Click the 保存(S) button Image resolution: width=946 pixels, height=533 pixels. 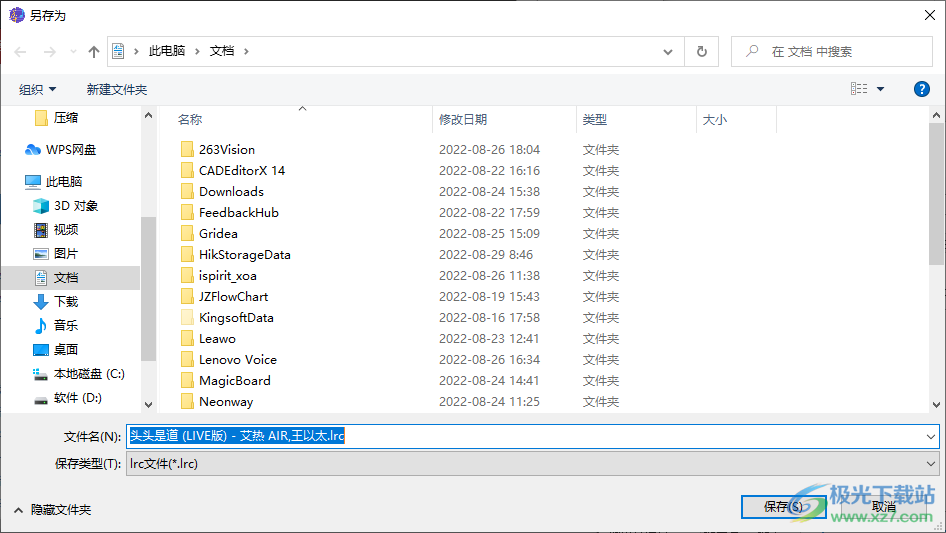pyautogui.click(x=783, y=507)
